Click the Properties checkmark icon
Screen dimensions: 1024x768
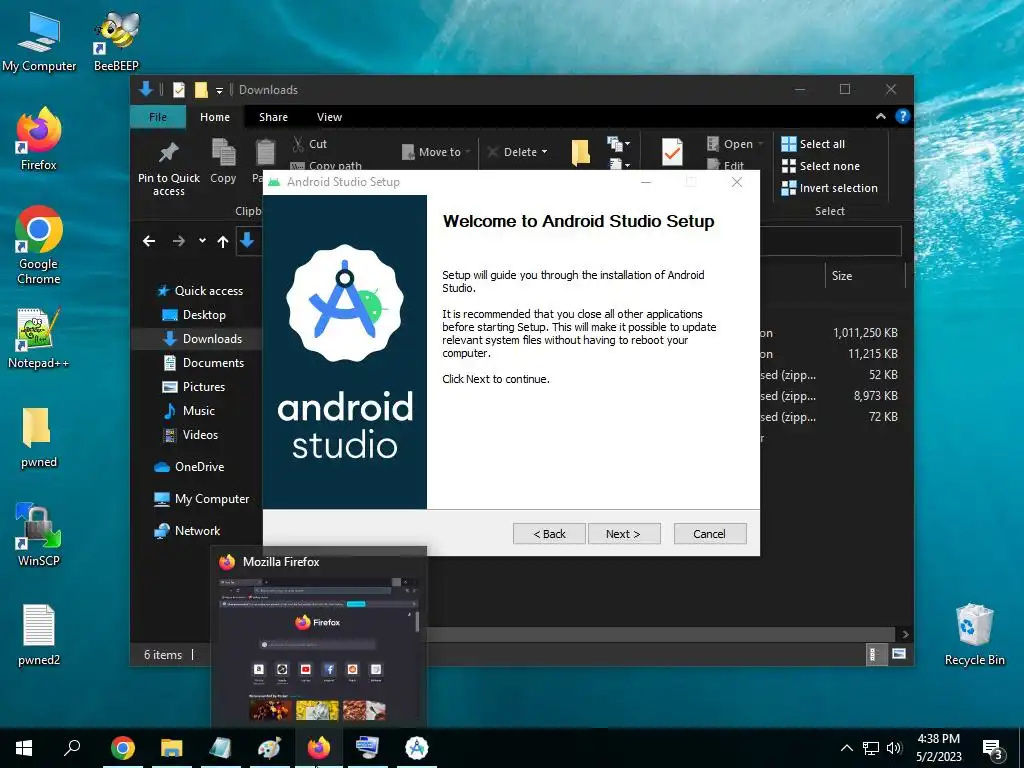[672, 152]
